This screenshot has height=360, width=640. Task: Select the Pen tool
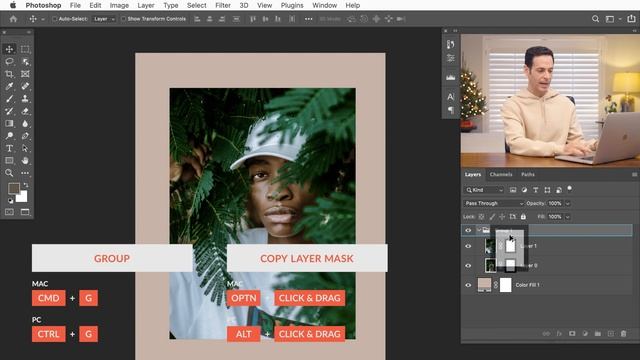(x=25, y=136)
